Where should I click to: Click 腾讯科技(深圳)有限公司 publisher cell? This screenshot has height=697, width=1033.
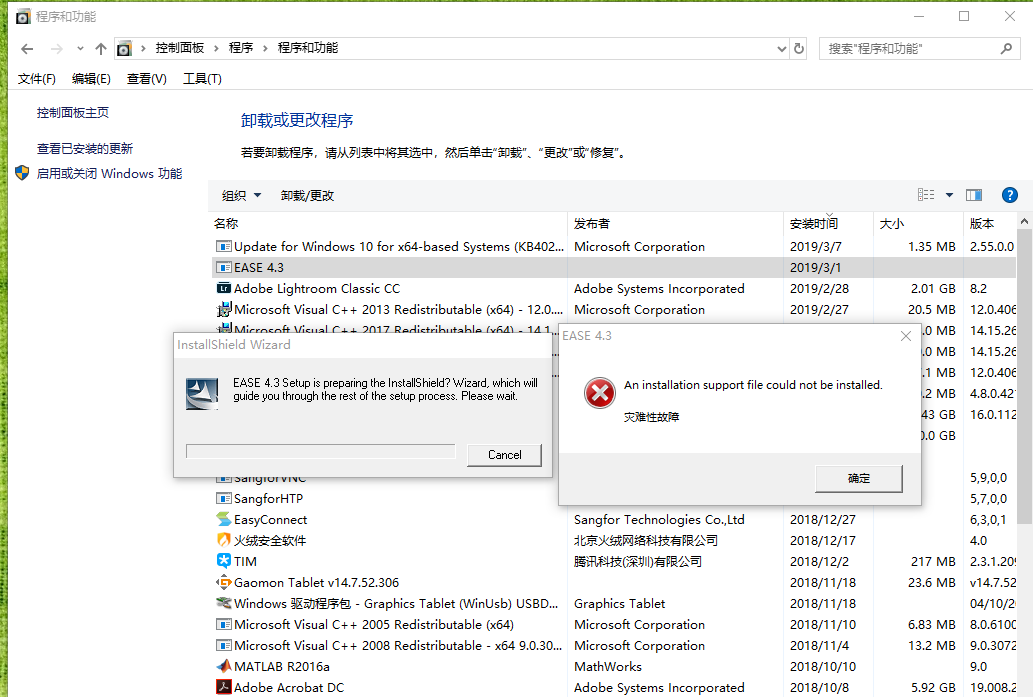click(x=638, y=562)
